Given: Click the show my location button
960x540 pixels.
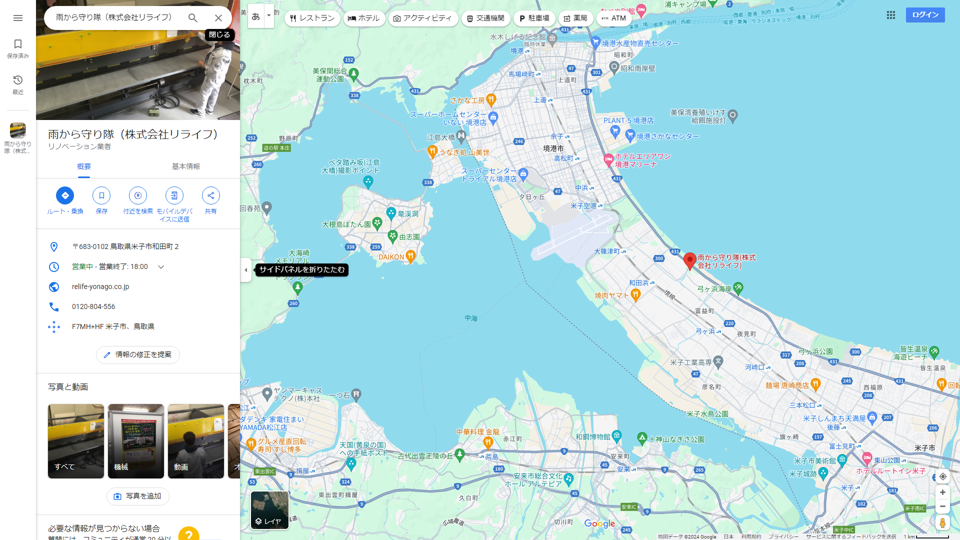Looking at the screenshot, I should click(942, 477).
